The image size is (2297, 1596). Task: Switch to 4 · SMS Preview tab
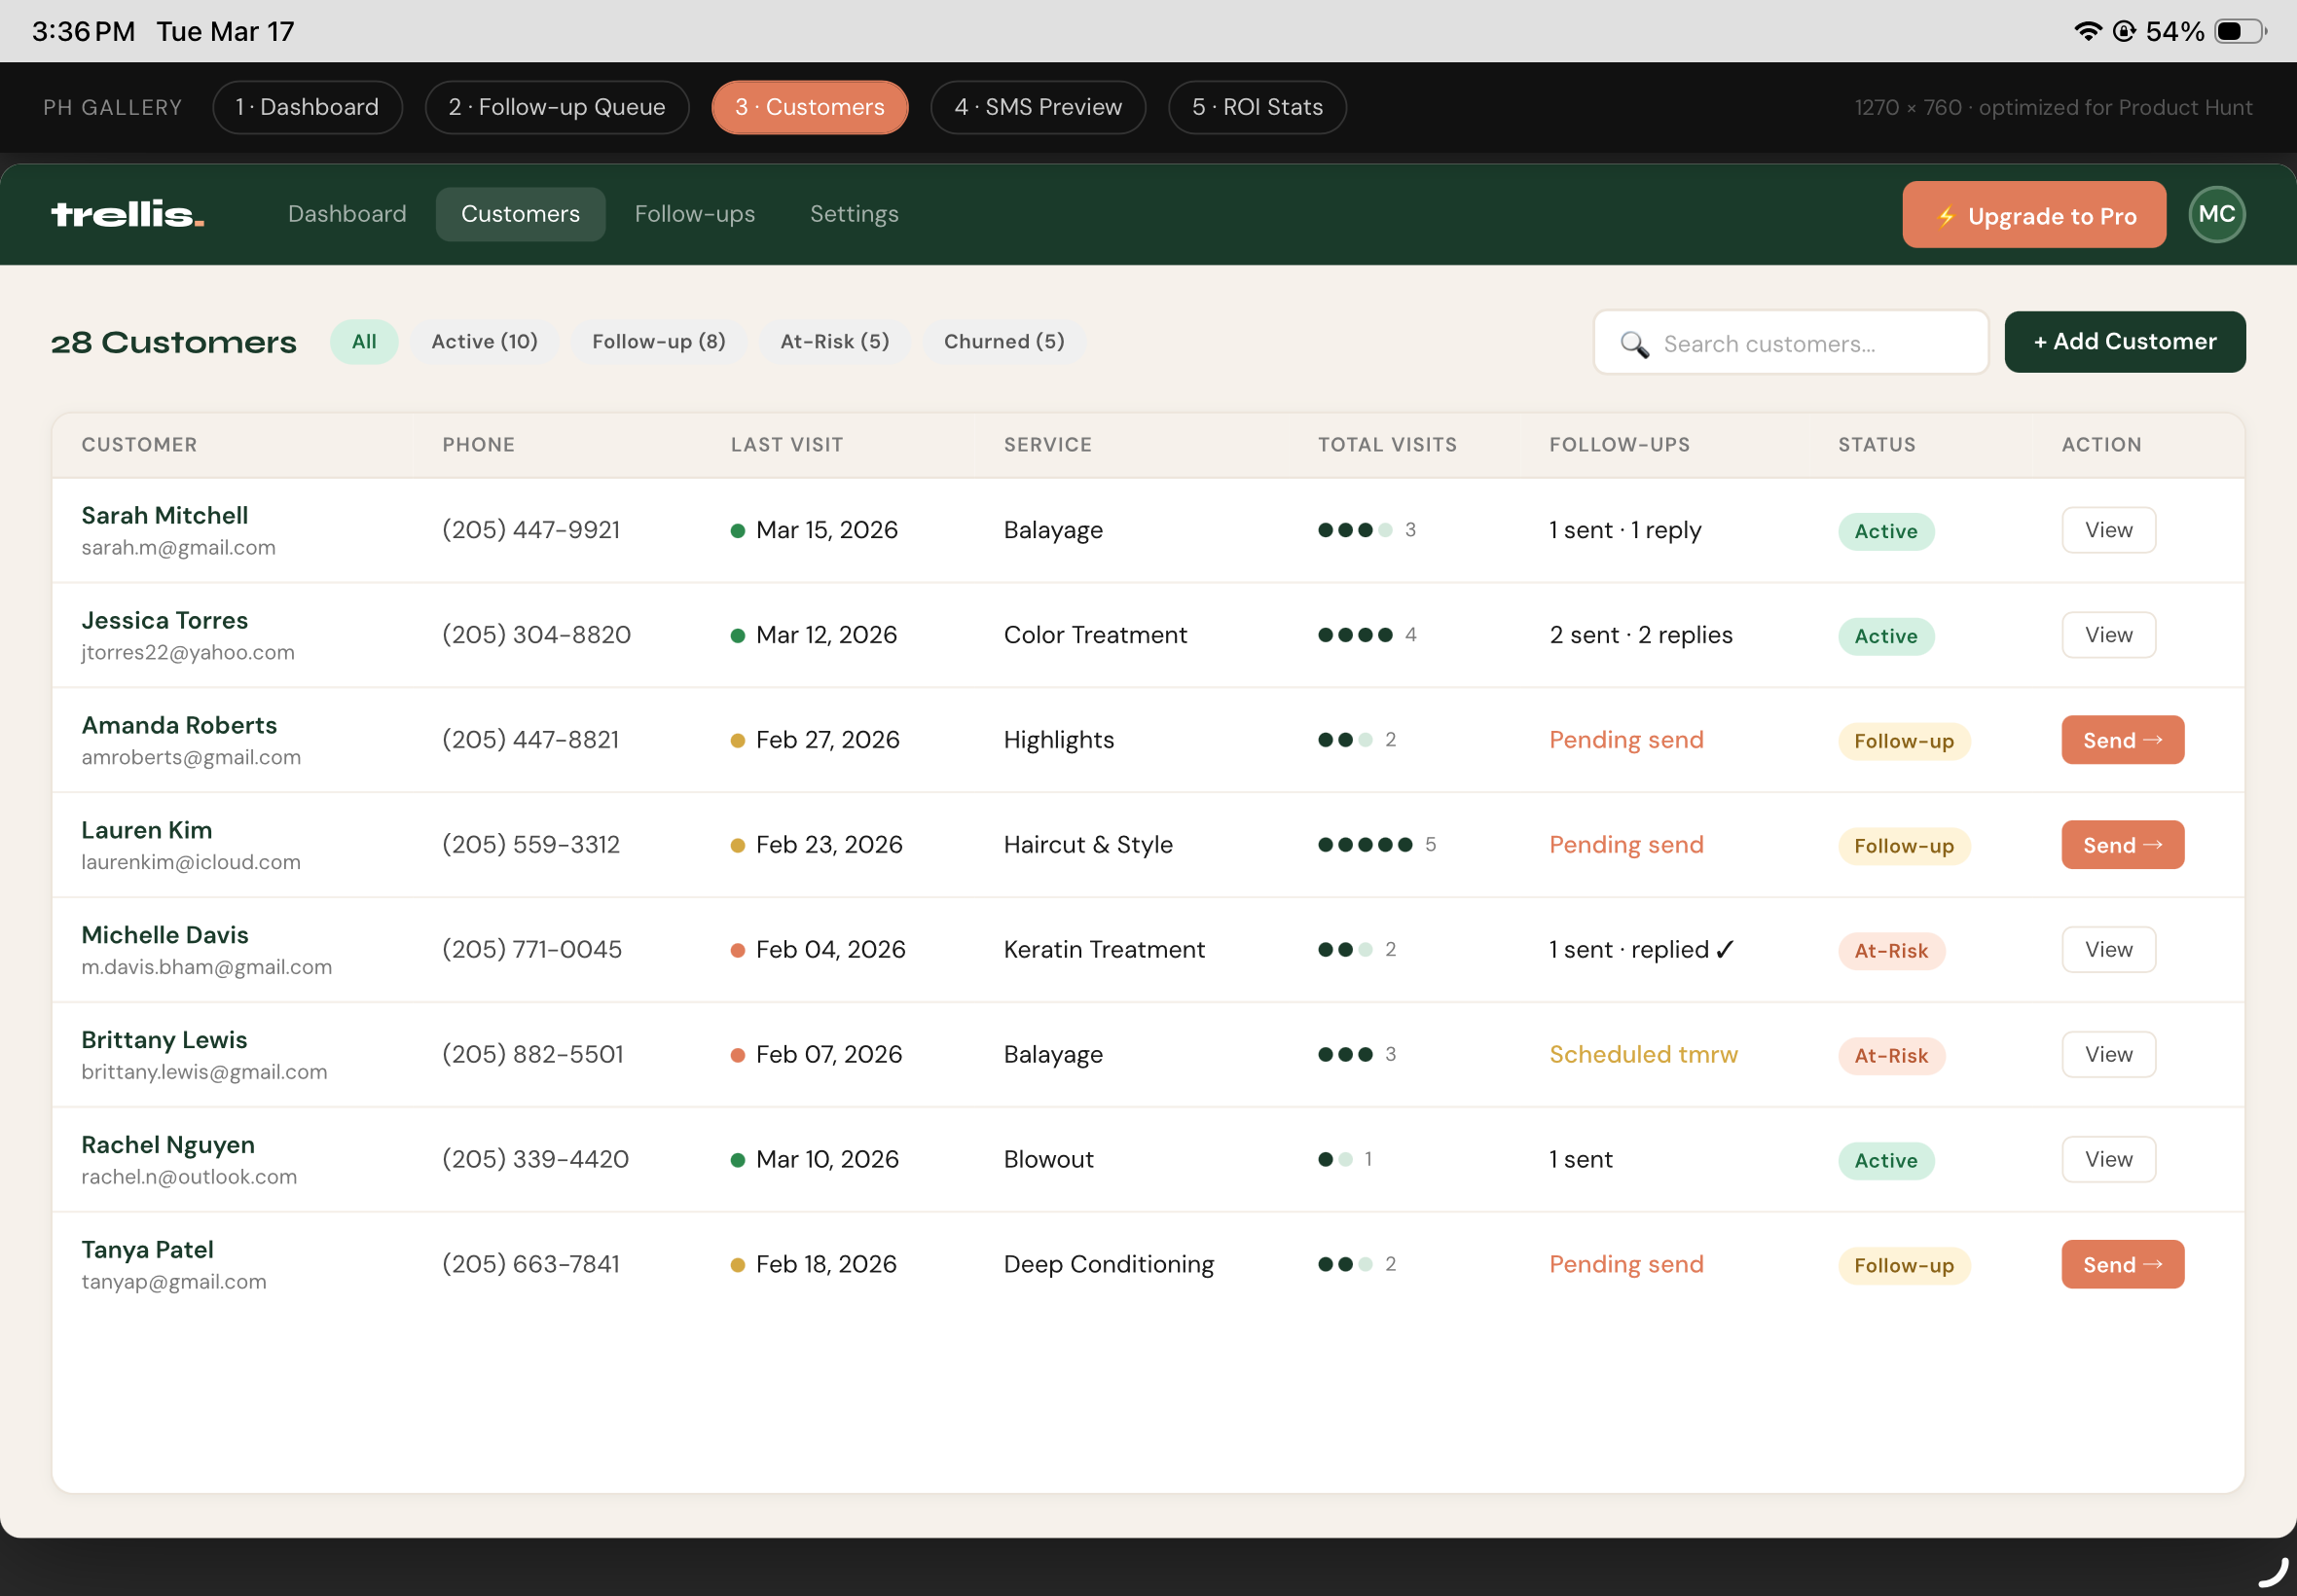[x=1037, y=107]
